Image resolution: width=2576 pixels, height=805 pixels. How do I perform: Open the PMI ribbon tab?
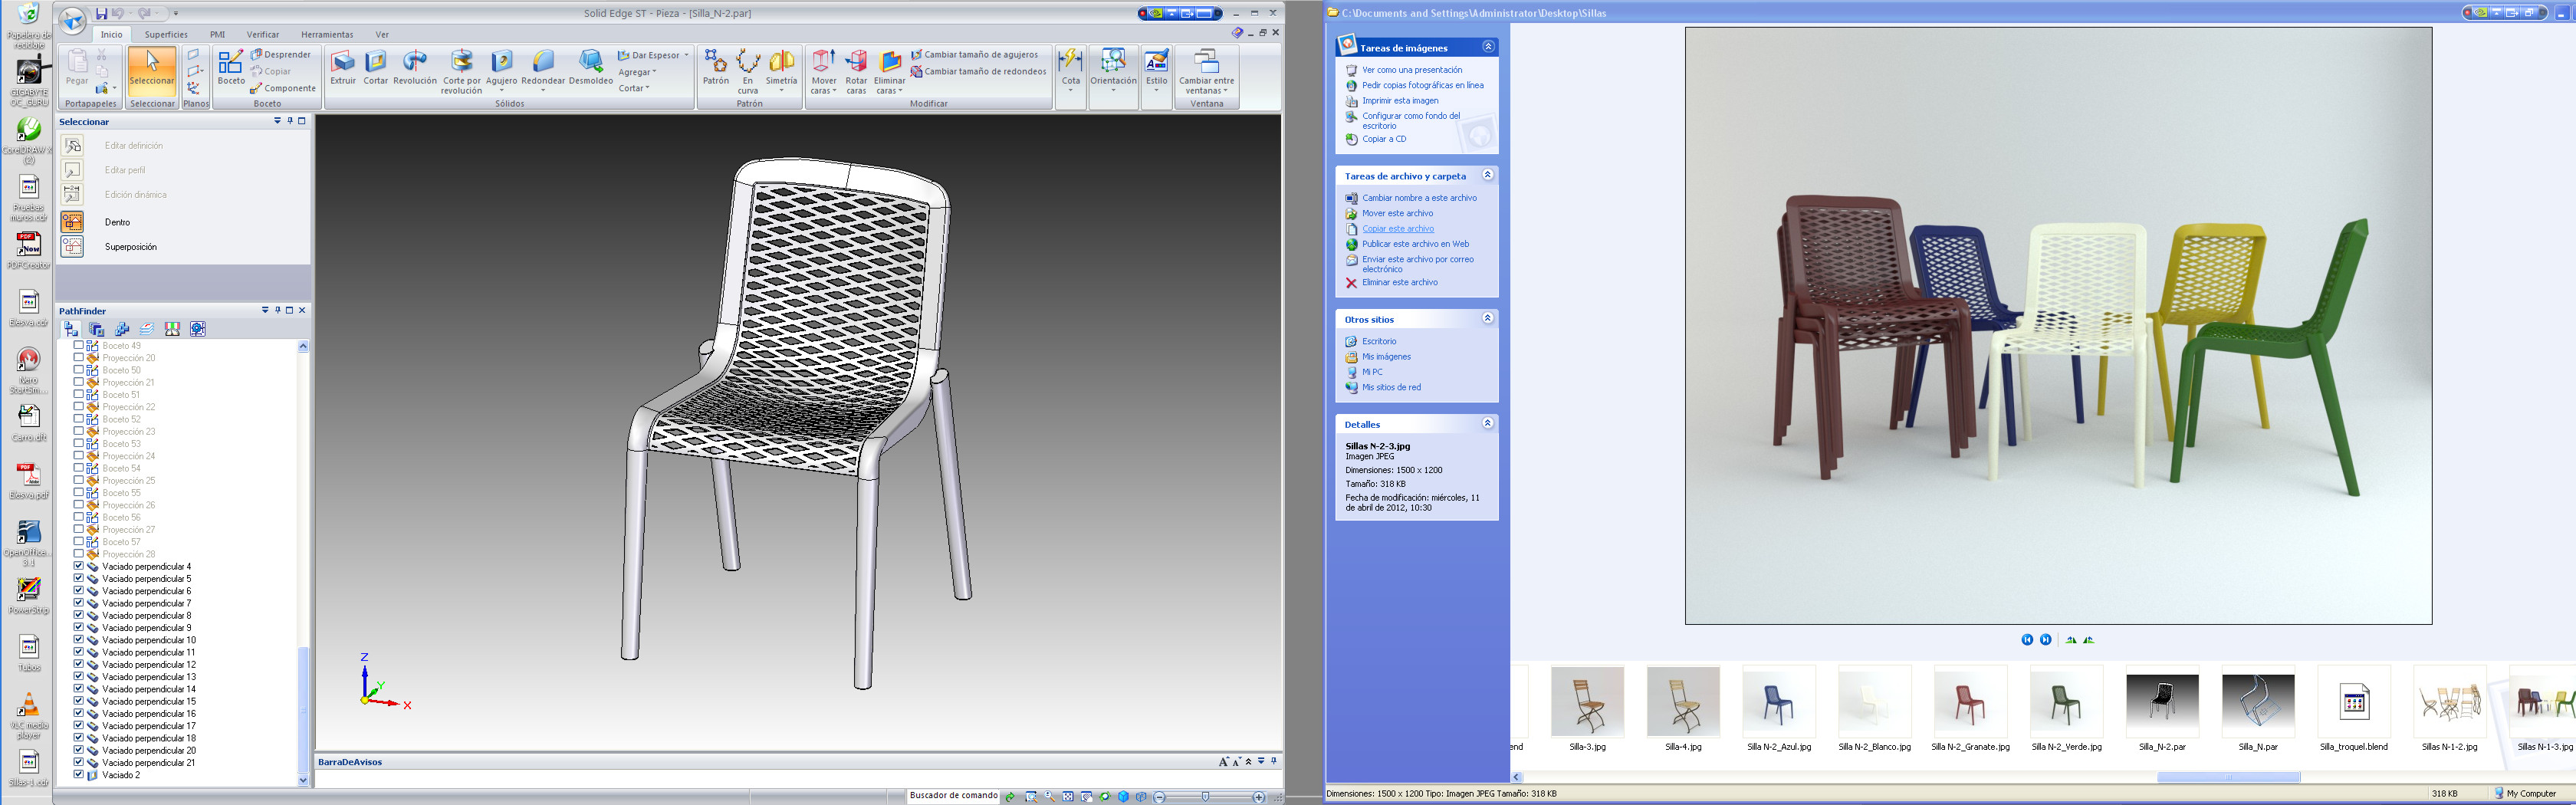(x=217, y=34)
